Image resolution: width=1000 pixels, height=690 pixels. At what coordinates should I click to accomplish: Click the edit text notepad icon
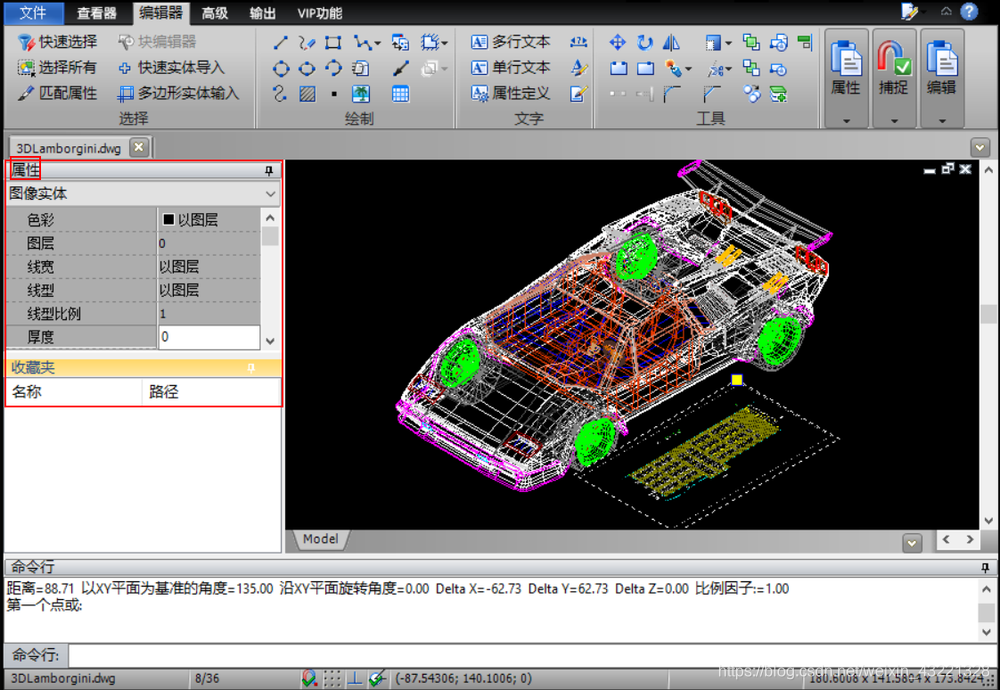578,94
